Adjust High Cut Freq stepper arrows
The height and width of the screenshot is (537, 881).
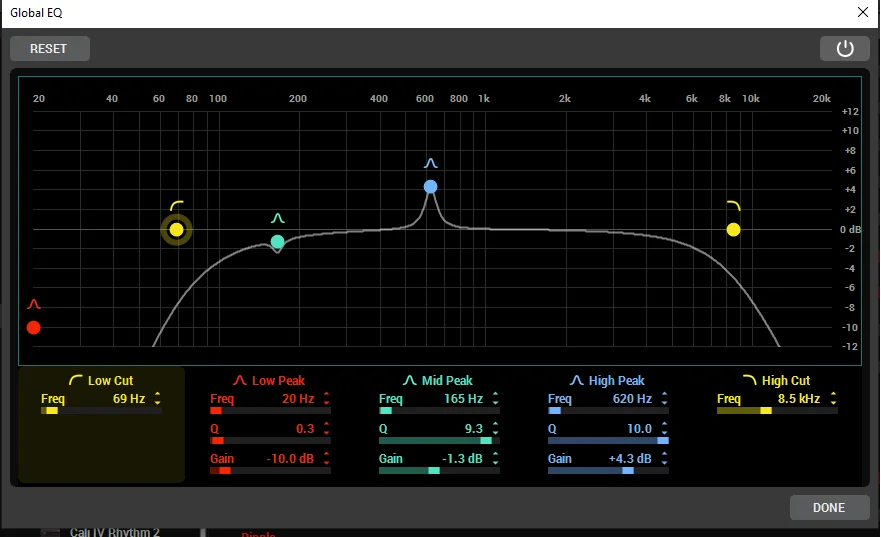pyautogui.click(x=833, y=398)
